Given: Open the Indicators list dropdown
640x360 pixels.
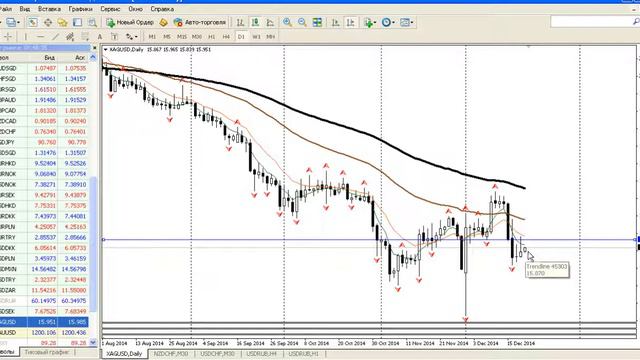Looking at the screenshot, I should (370, 22).
